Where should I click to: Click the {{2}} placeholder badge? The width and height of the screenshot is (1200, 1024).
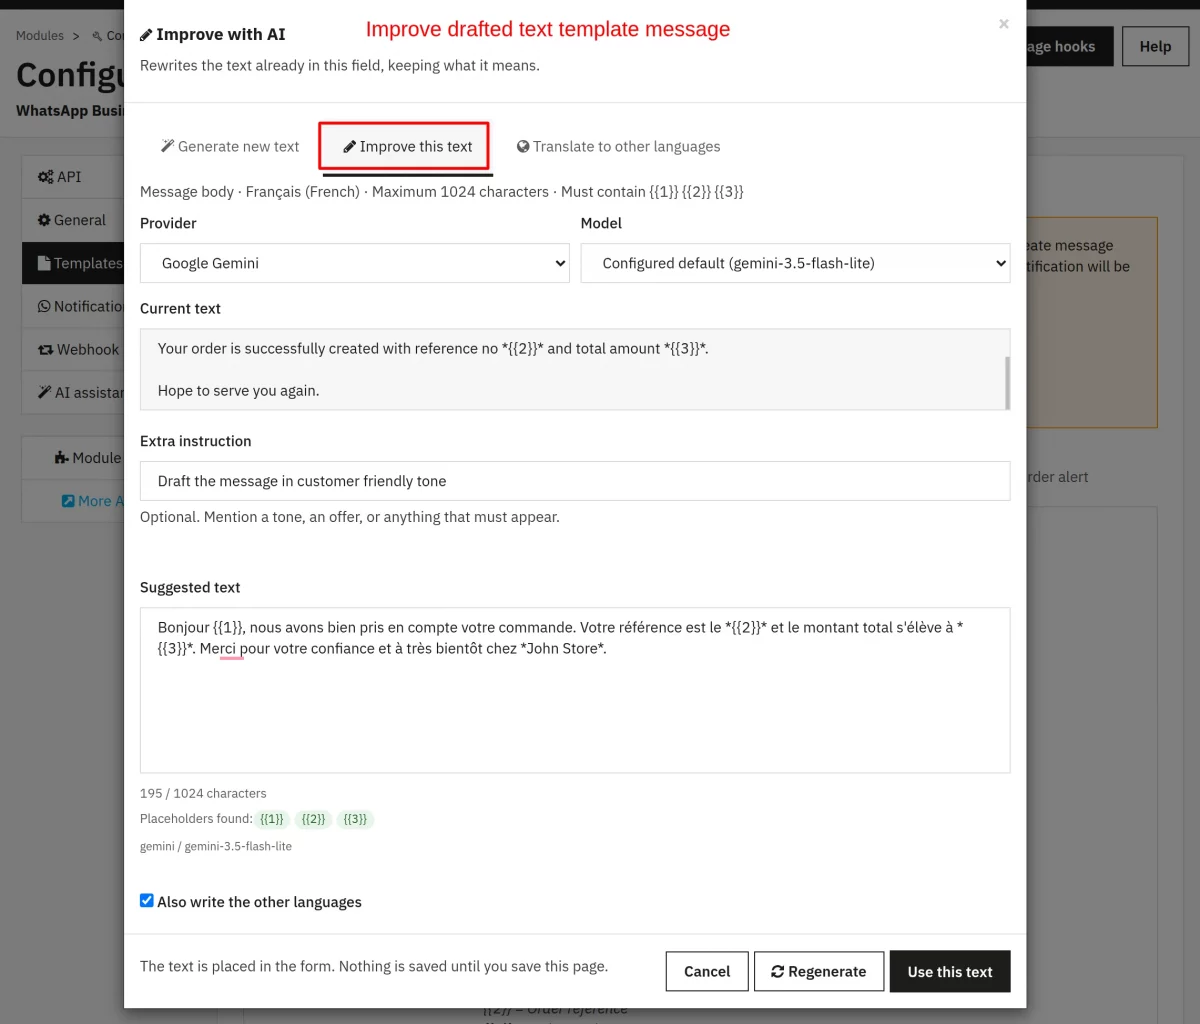coord(314,819)
